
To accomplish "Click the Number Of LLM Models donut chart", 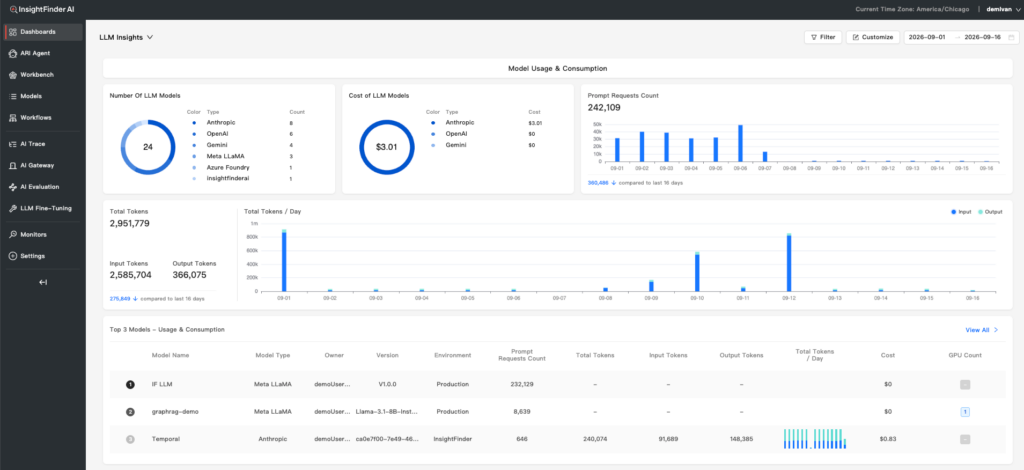I will pyautogui.click(x=148, y=147).
